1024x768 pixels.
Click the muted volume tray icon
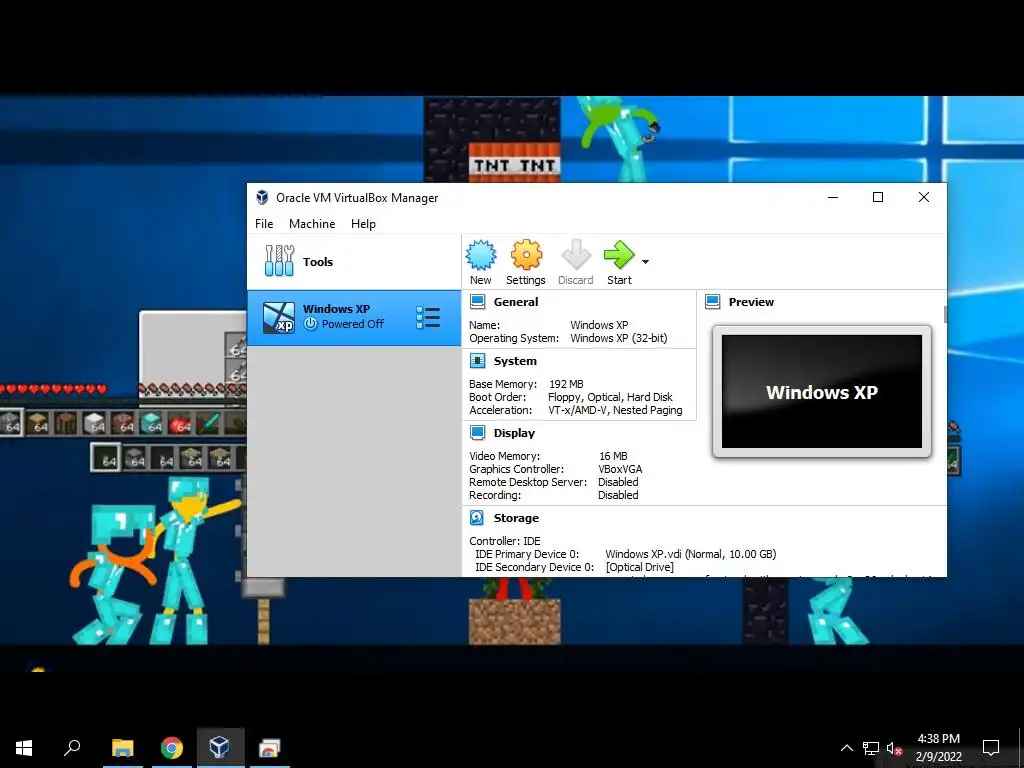point(894,748)
